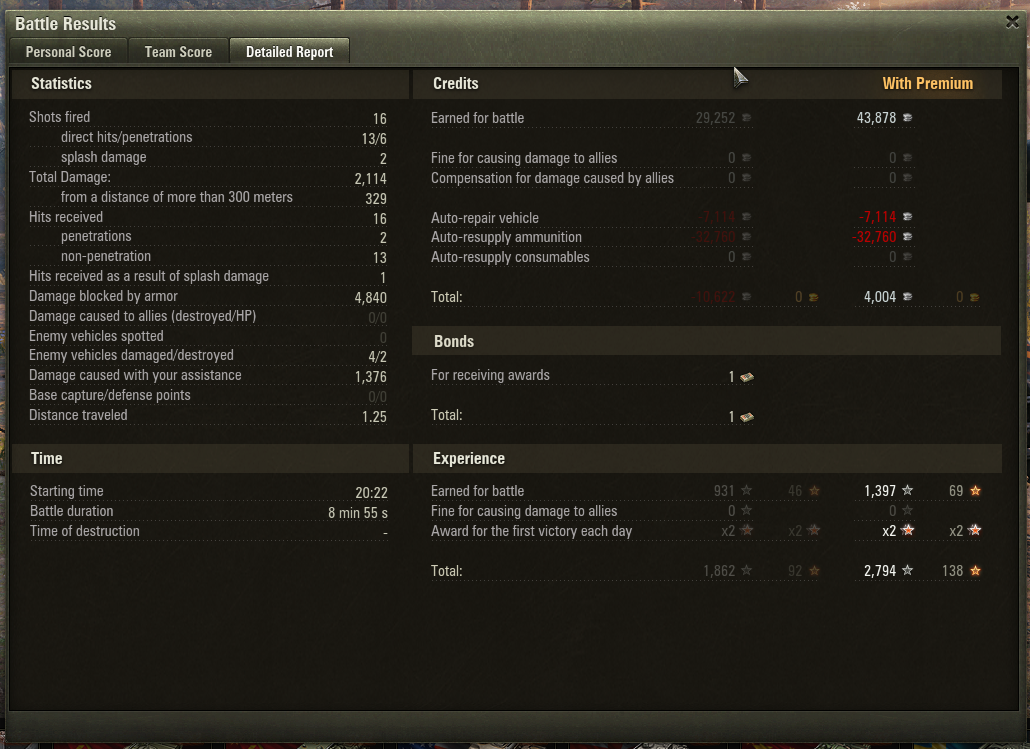The width and height of the screenshot is (1030, 749).
Task: Click orange star next to 138 total
Action: [975, 570]
